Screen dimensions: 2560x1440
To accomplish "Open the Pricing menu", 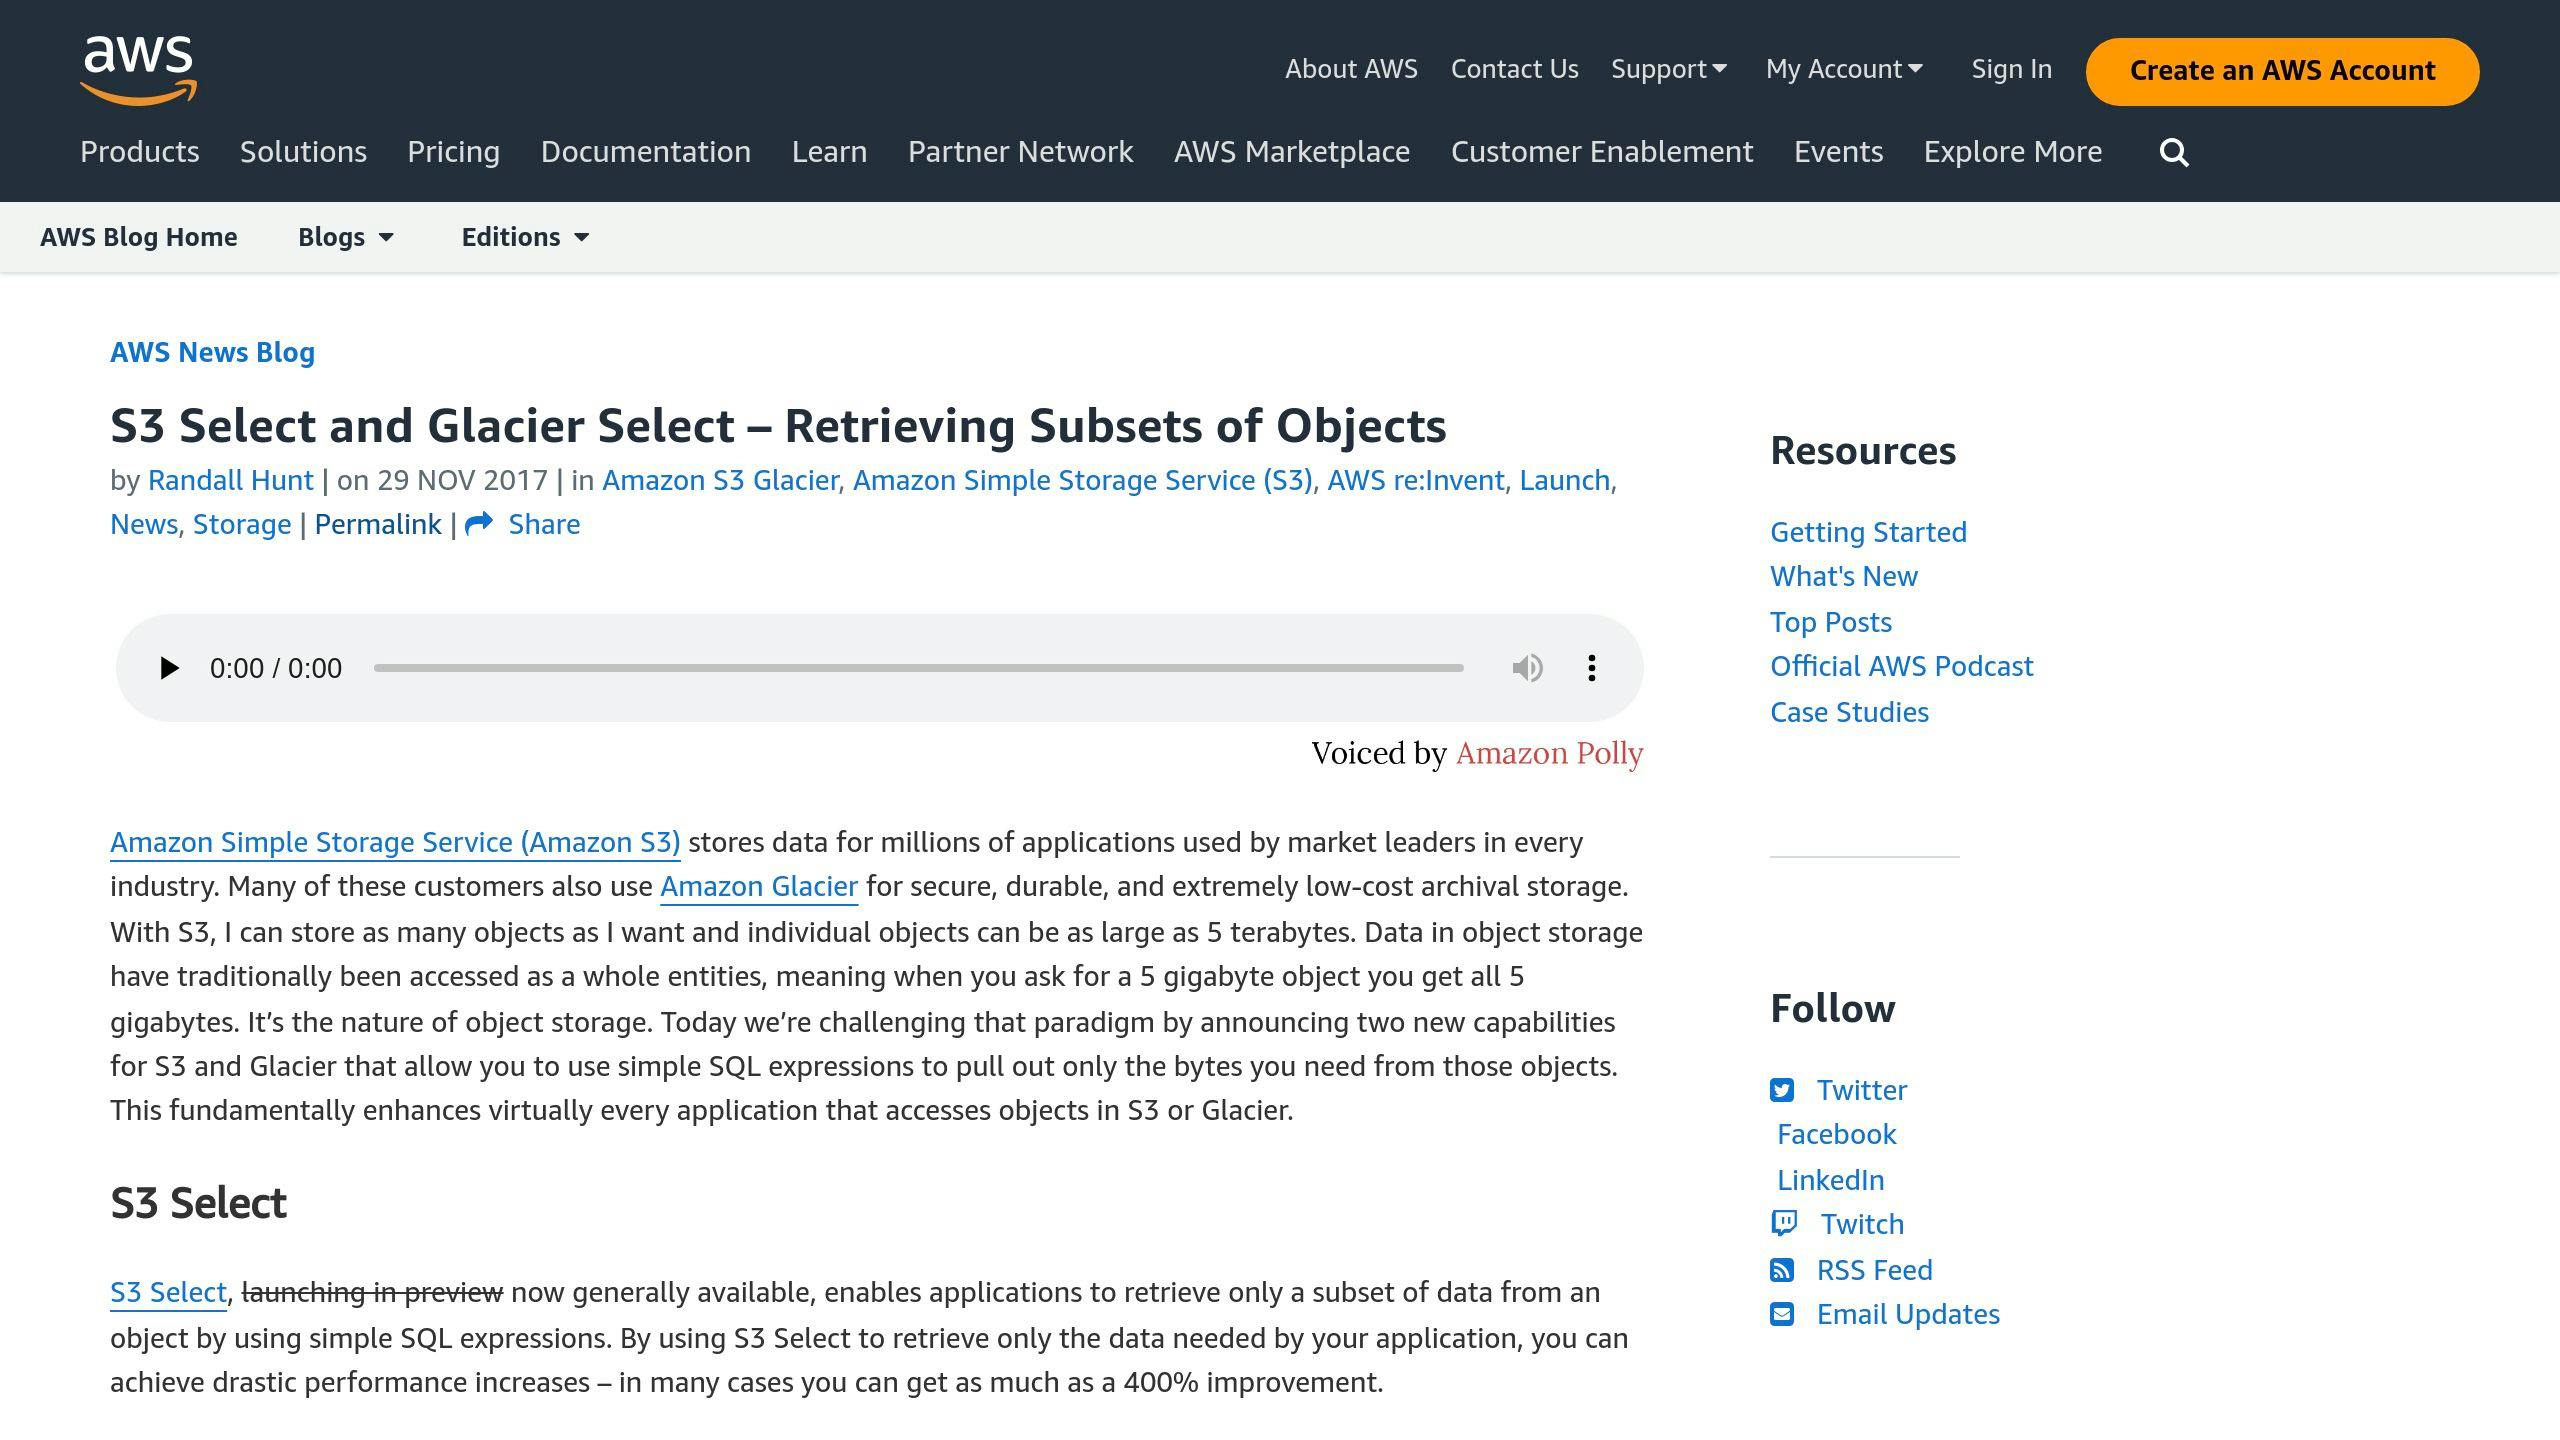I will pyautogui.click(x=453, y=152).
